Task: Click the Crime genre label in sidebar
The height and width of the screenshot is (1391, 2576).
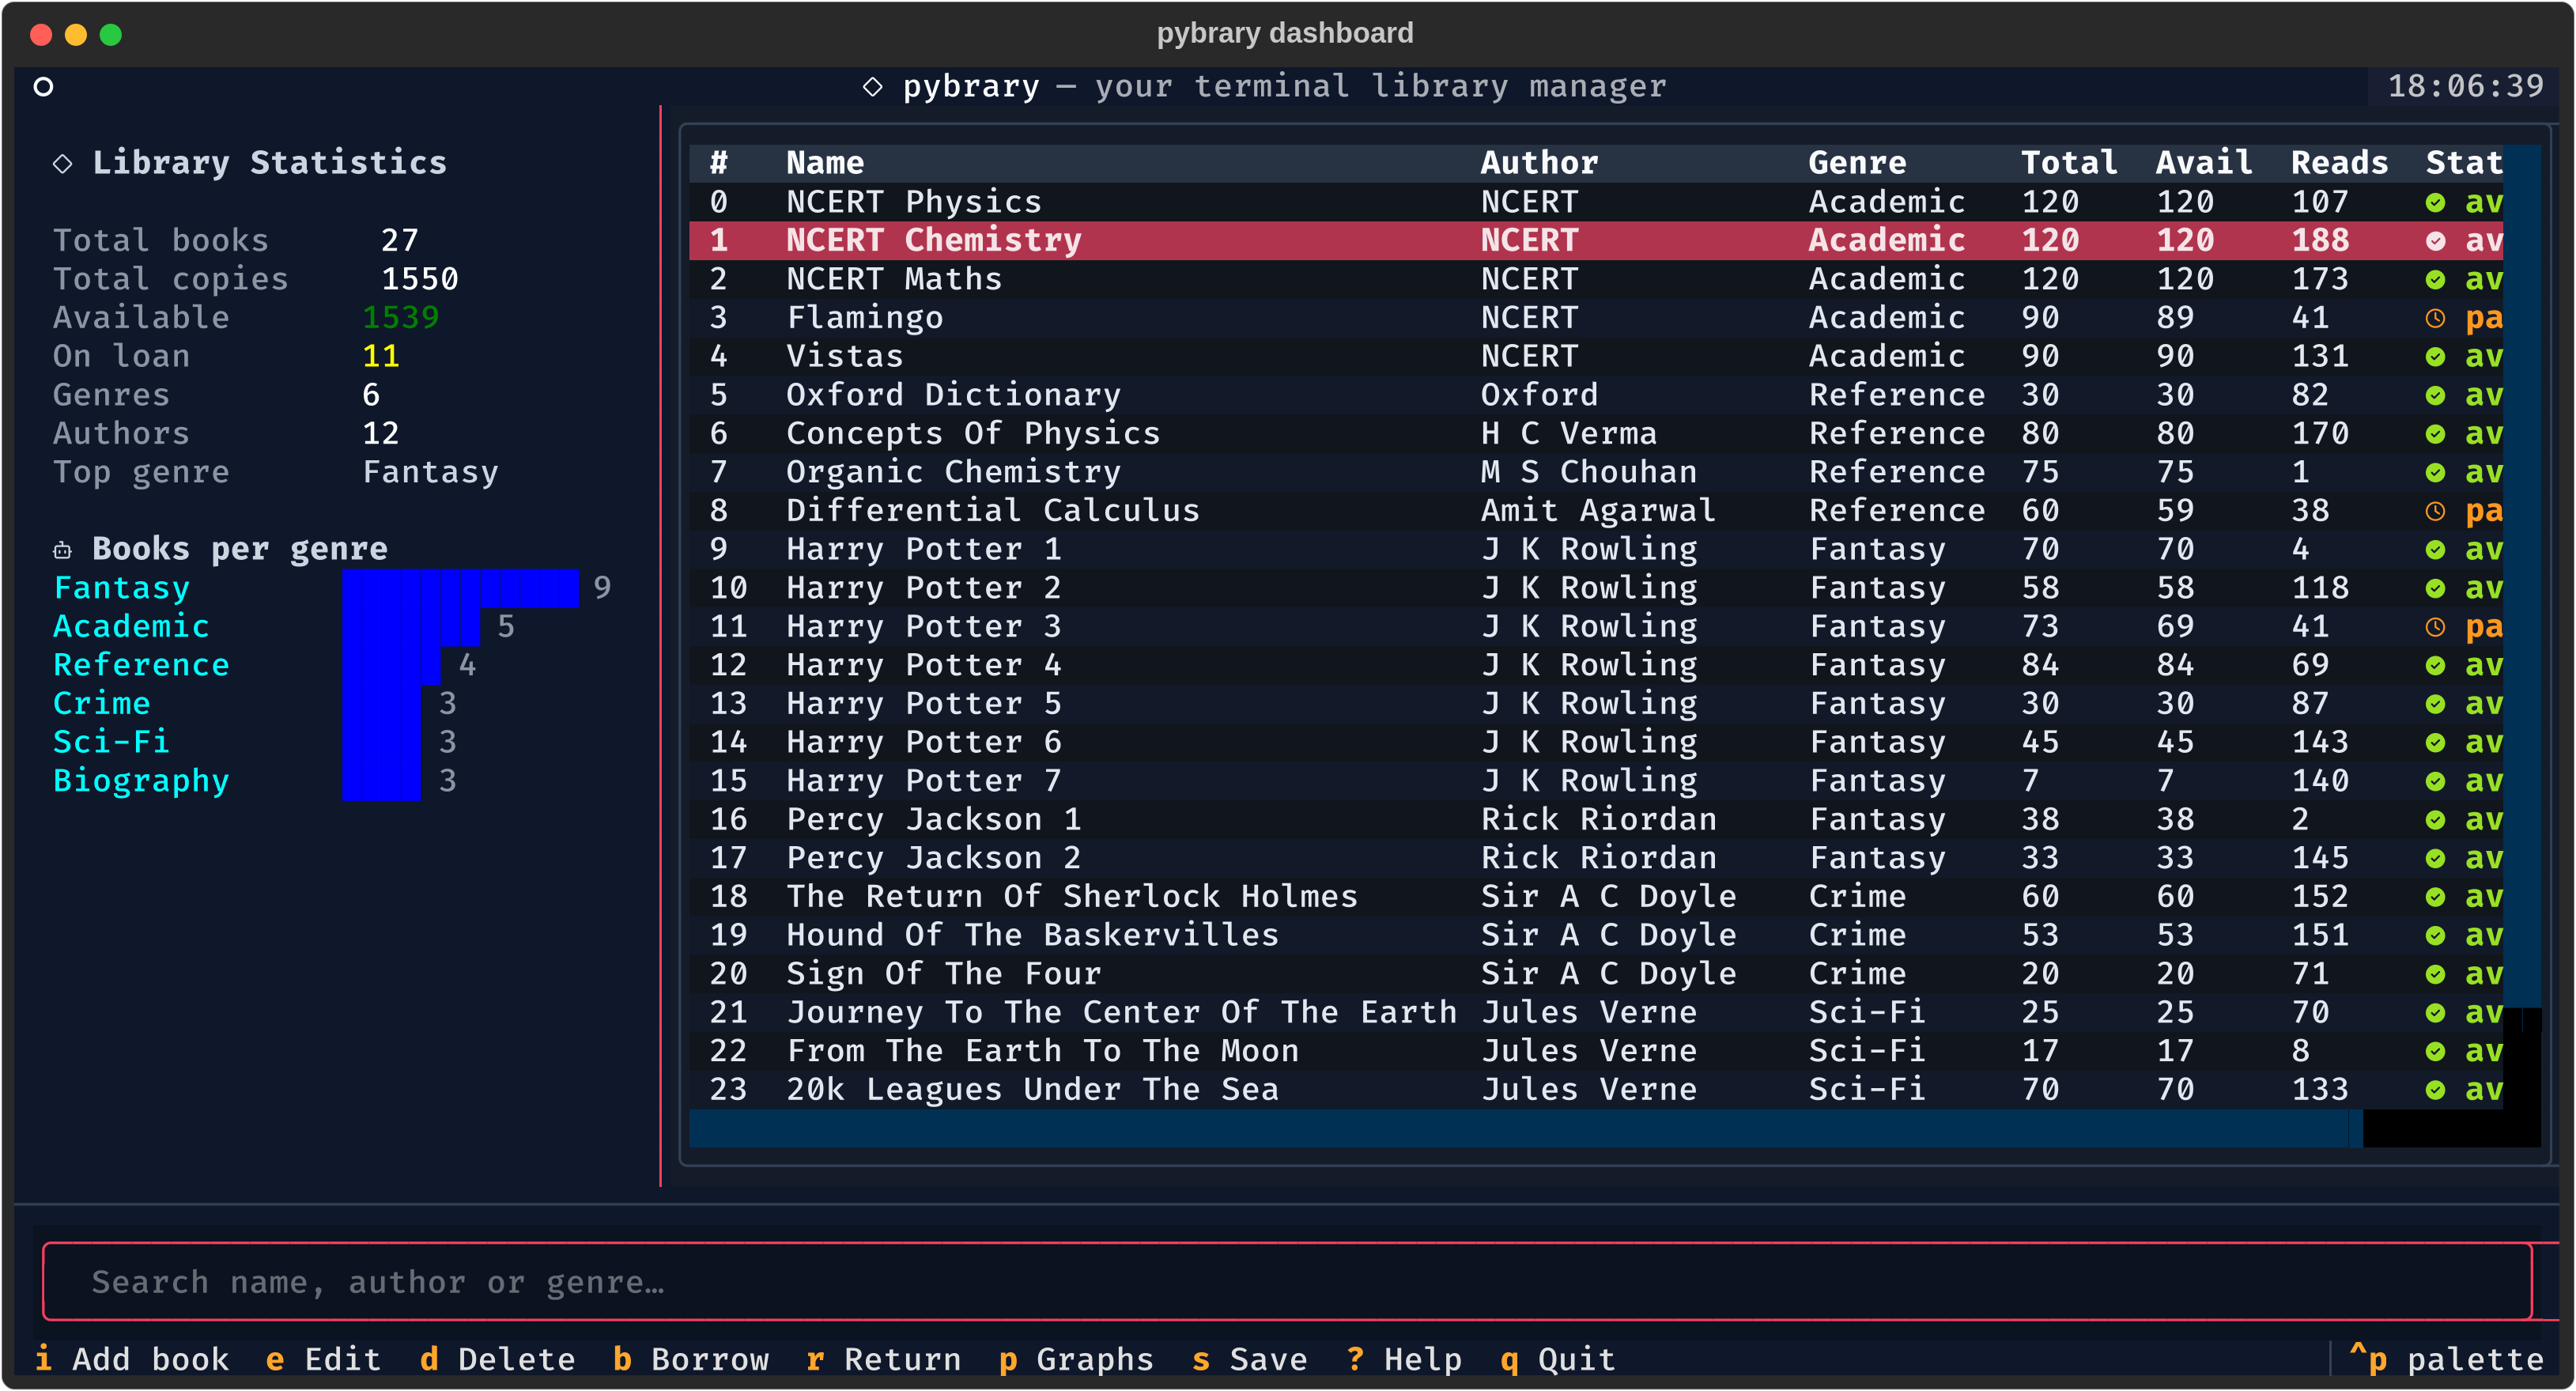Action: coord(102,704)
